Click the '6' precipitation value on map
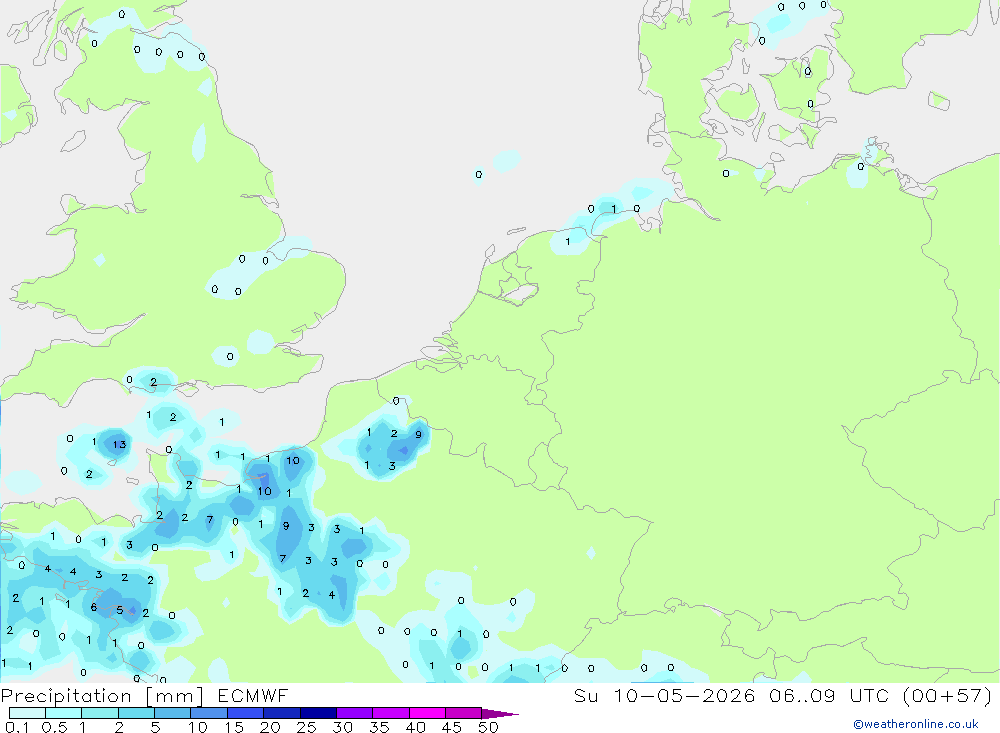Image resolution: width=1000 pixels, height=733 pixels. (x=94, y=607)
